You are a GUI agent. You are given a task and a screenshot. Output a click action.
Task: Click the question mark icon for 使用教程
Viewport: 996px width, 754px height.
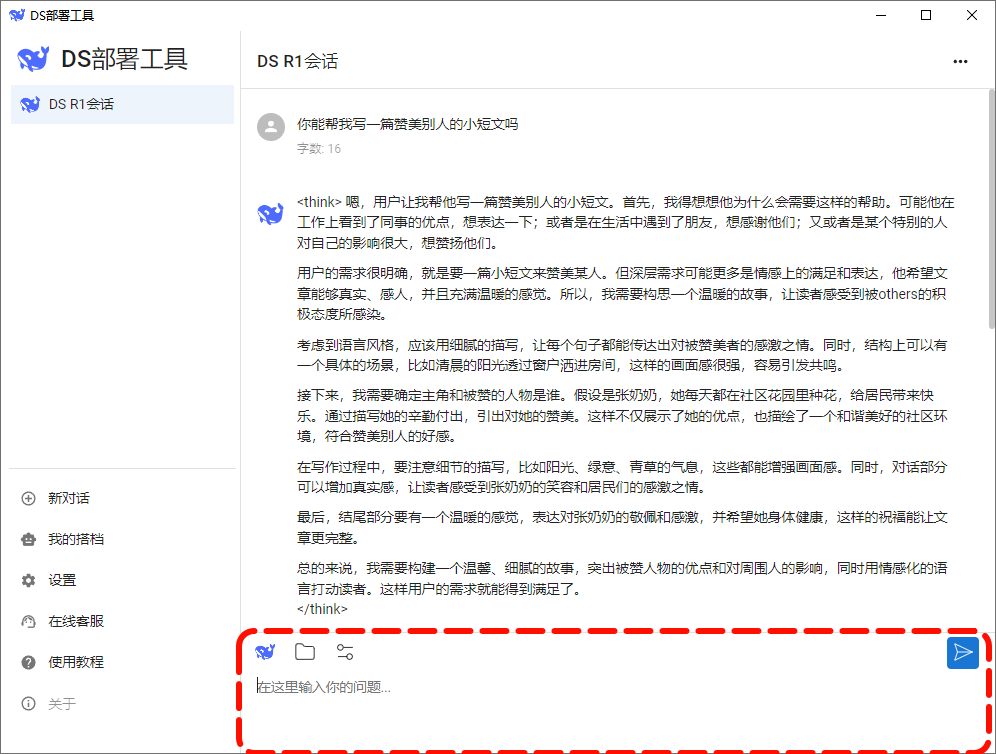pyautogui.click(x=29, y=663)
